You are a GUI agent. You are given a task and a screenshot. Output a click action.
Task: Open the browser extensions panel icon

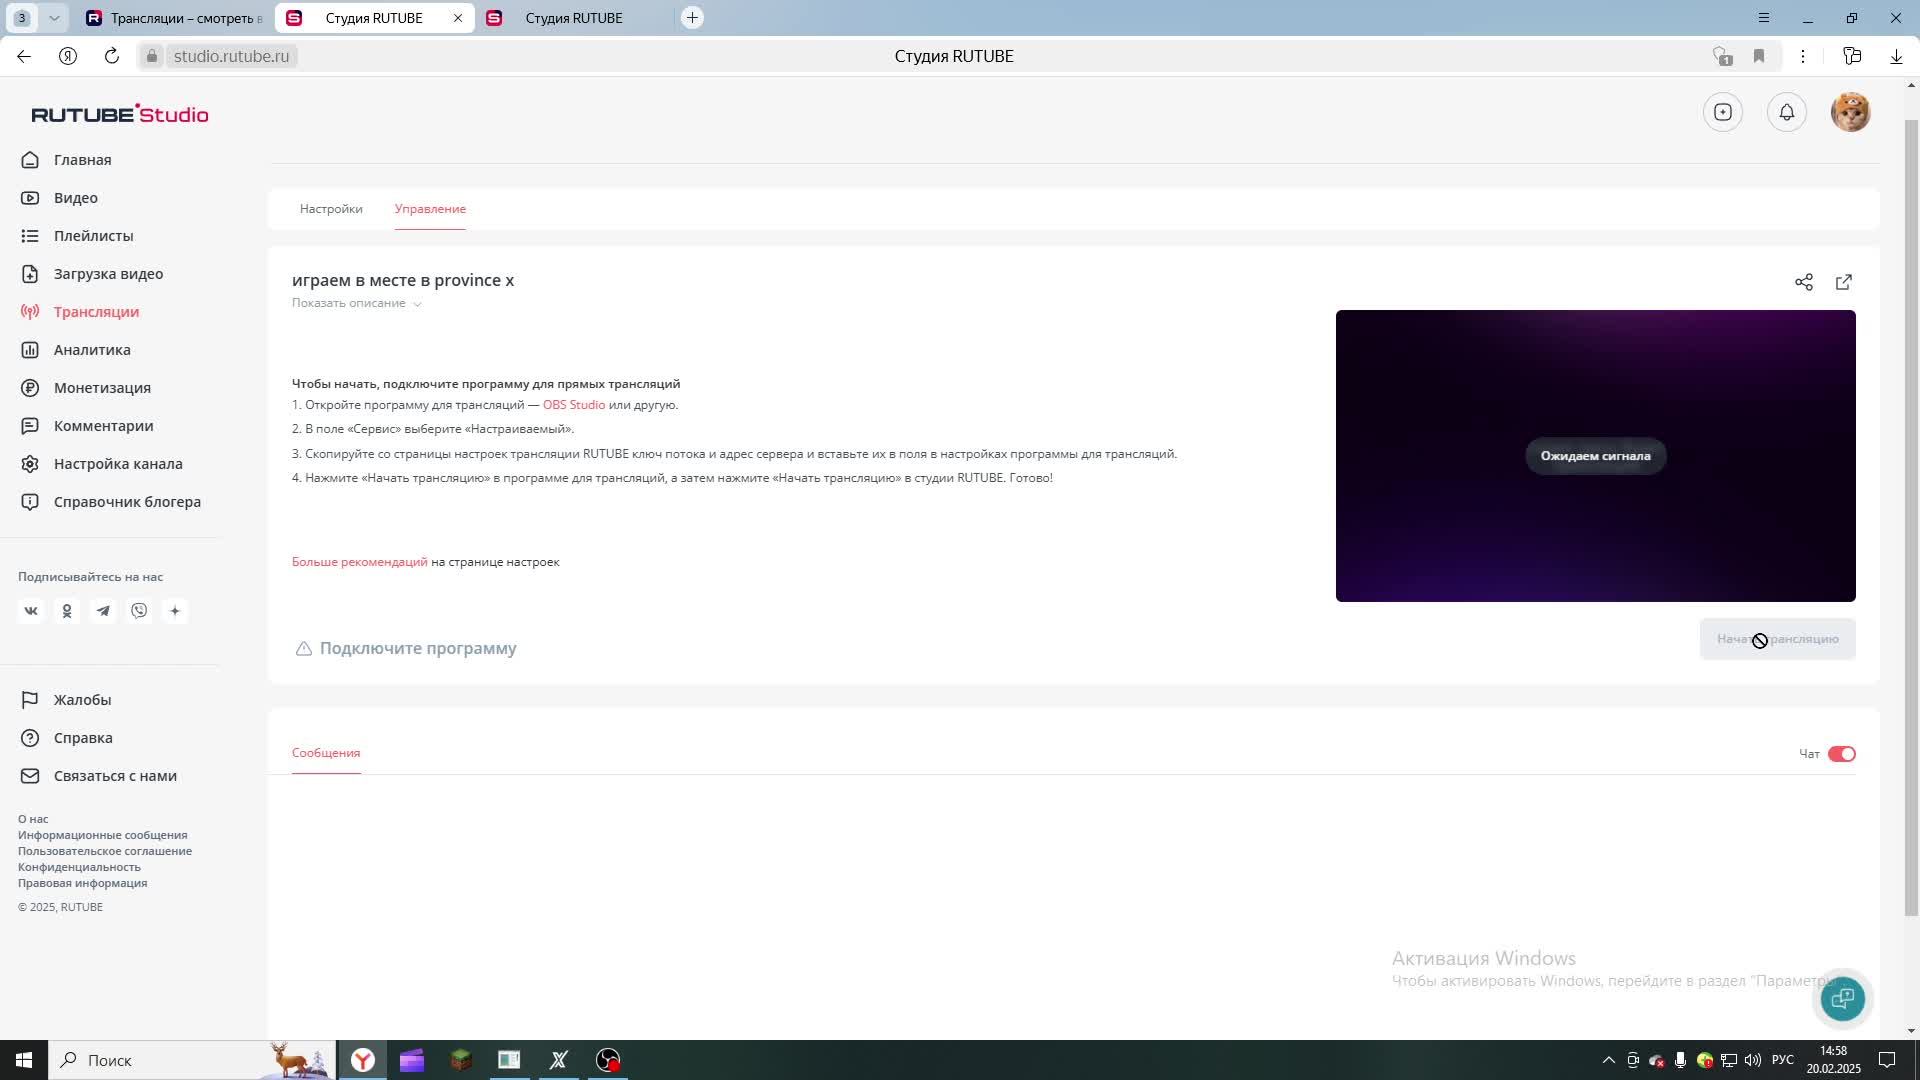point(1852,56)
